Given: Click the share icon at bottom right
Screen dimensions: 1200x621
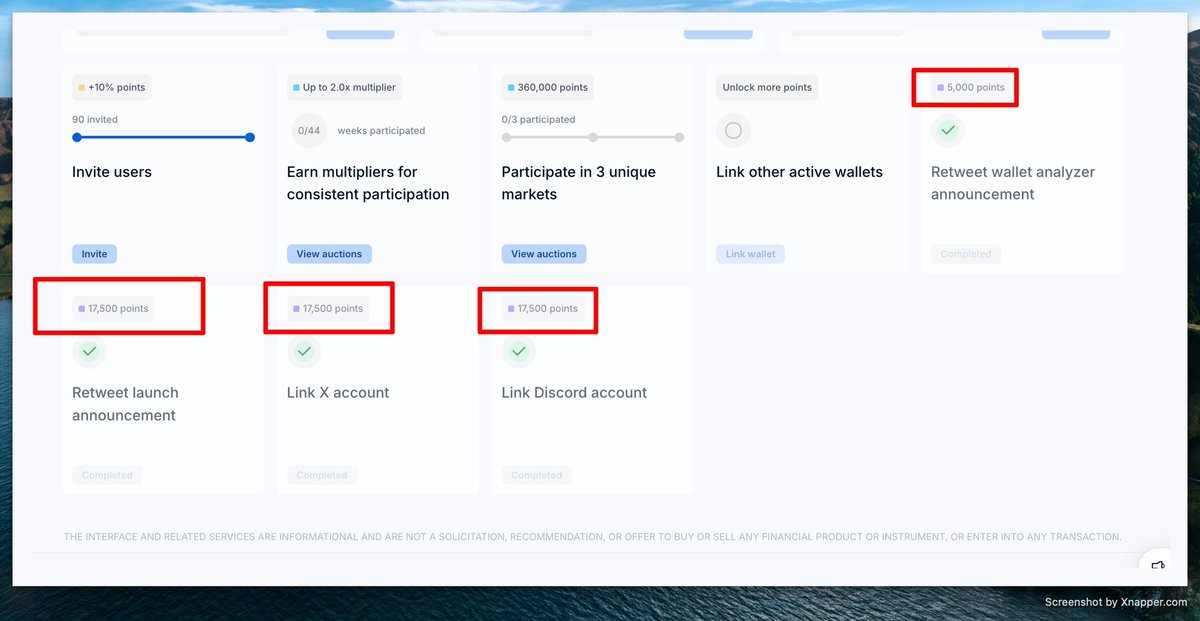Looking at the screenshot, I should point(1156,566).
